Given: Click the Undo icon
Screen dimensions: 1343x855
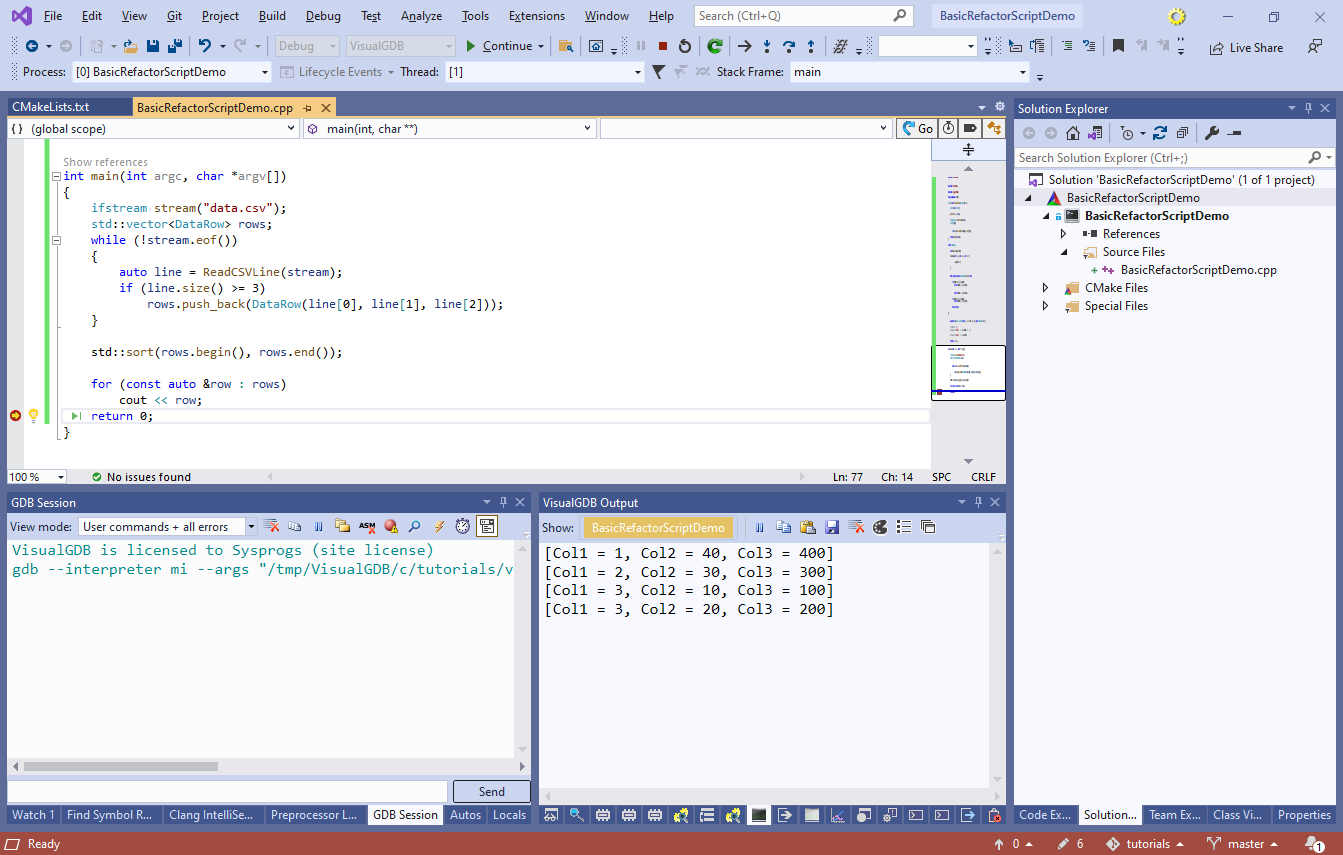Looking at the screenshot, I should 205,46.
